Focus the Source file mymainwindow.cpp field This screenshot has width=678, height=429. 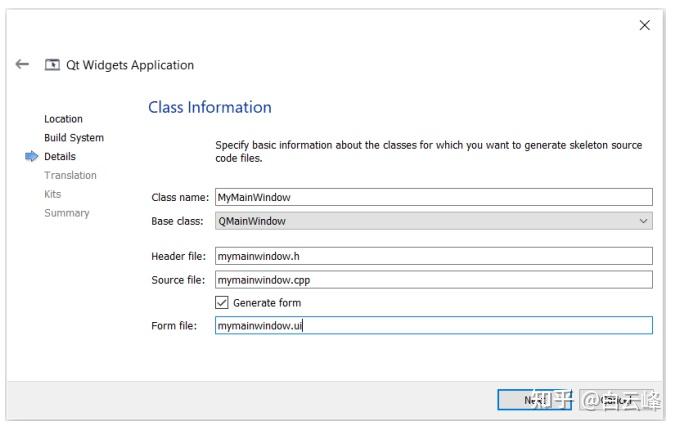[x=433, y=280]
